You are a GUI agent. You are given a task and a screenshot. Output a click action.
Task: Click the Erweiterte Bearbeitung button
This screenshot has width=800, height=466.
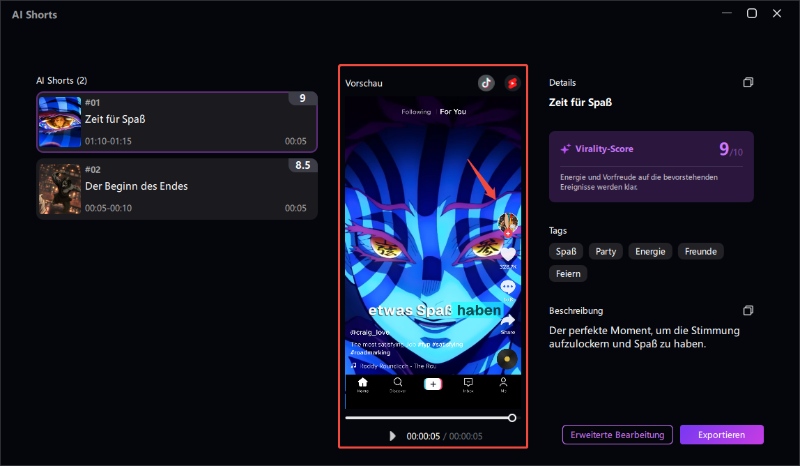coord(617,435)
